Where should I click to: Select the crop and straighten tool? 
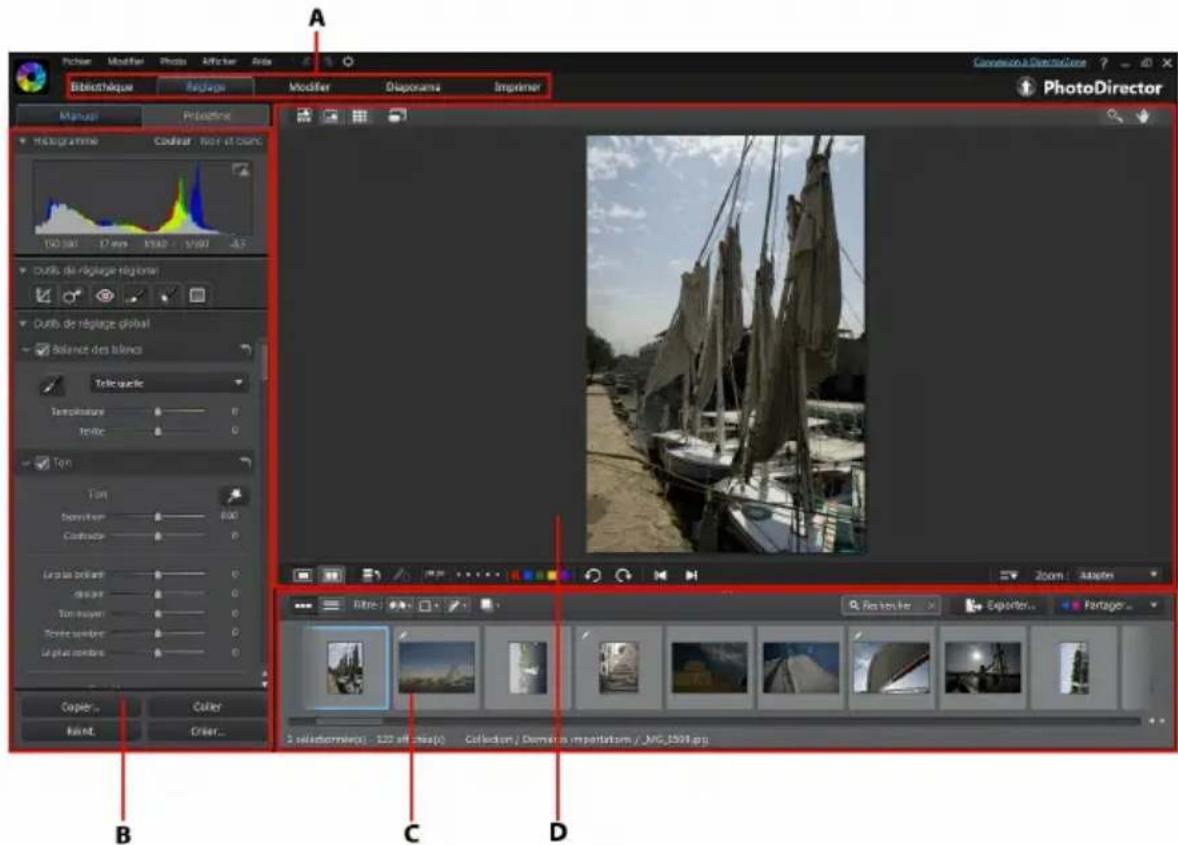[44, 295]
